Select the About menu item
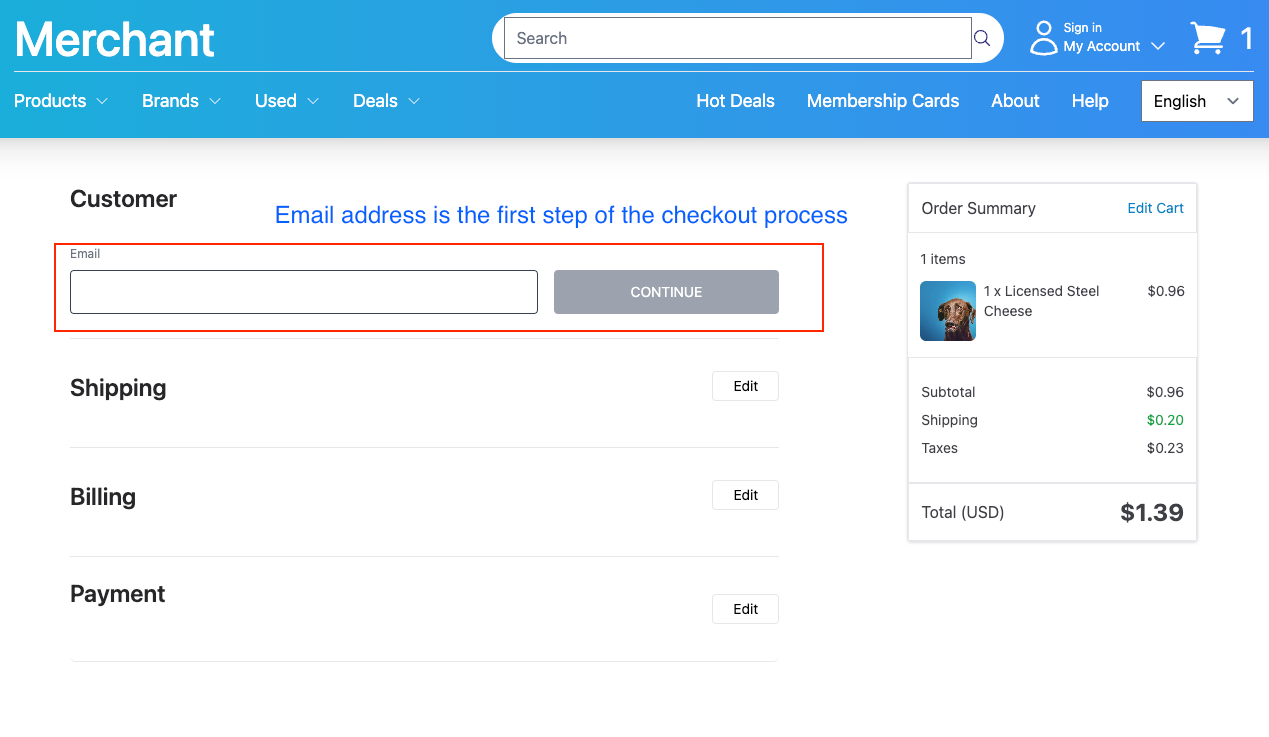This screenshot has height=737, width=1269. click(x=1014, y=101)
